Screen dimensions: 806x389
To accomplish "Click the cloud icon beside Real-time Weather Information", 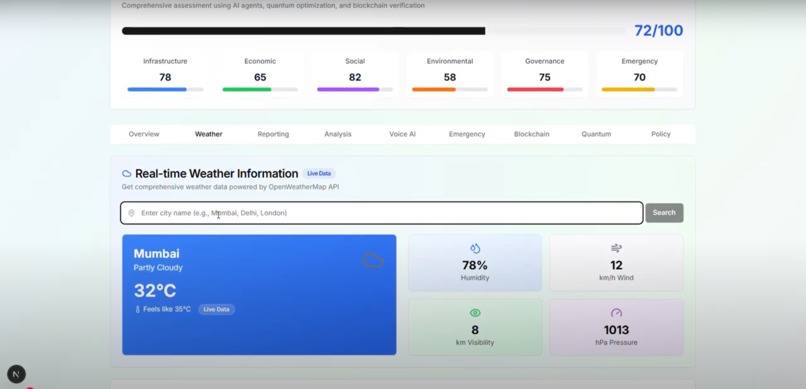I will point(126,174).
